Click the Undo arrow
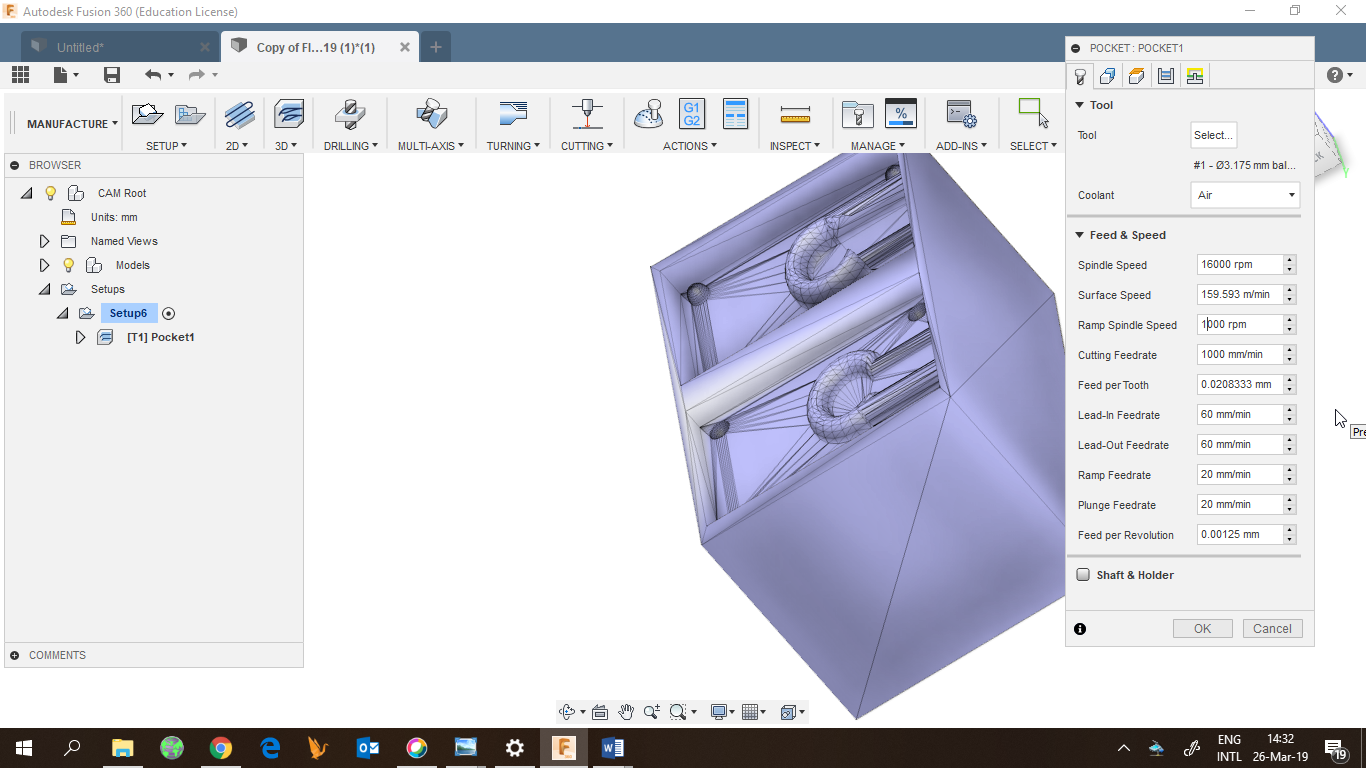Screen dimensions: 1366x768 click(153, 75)
